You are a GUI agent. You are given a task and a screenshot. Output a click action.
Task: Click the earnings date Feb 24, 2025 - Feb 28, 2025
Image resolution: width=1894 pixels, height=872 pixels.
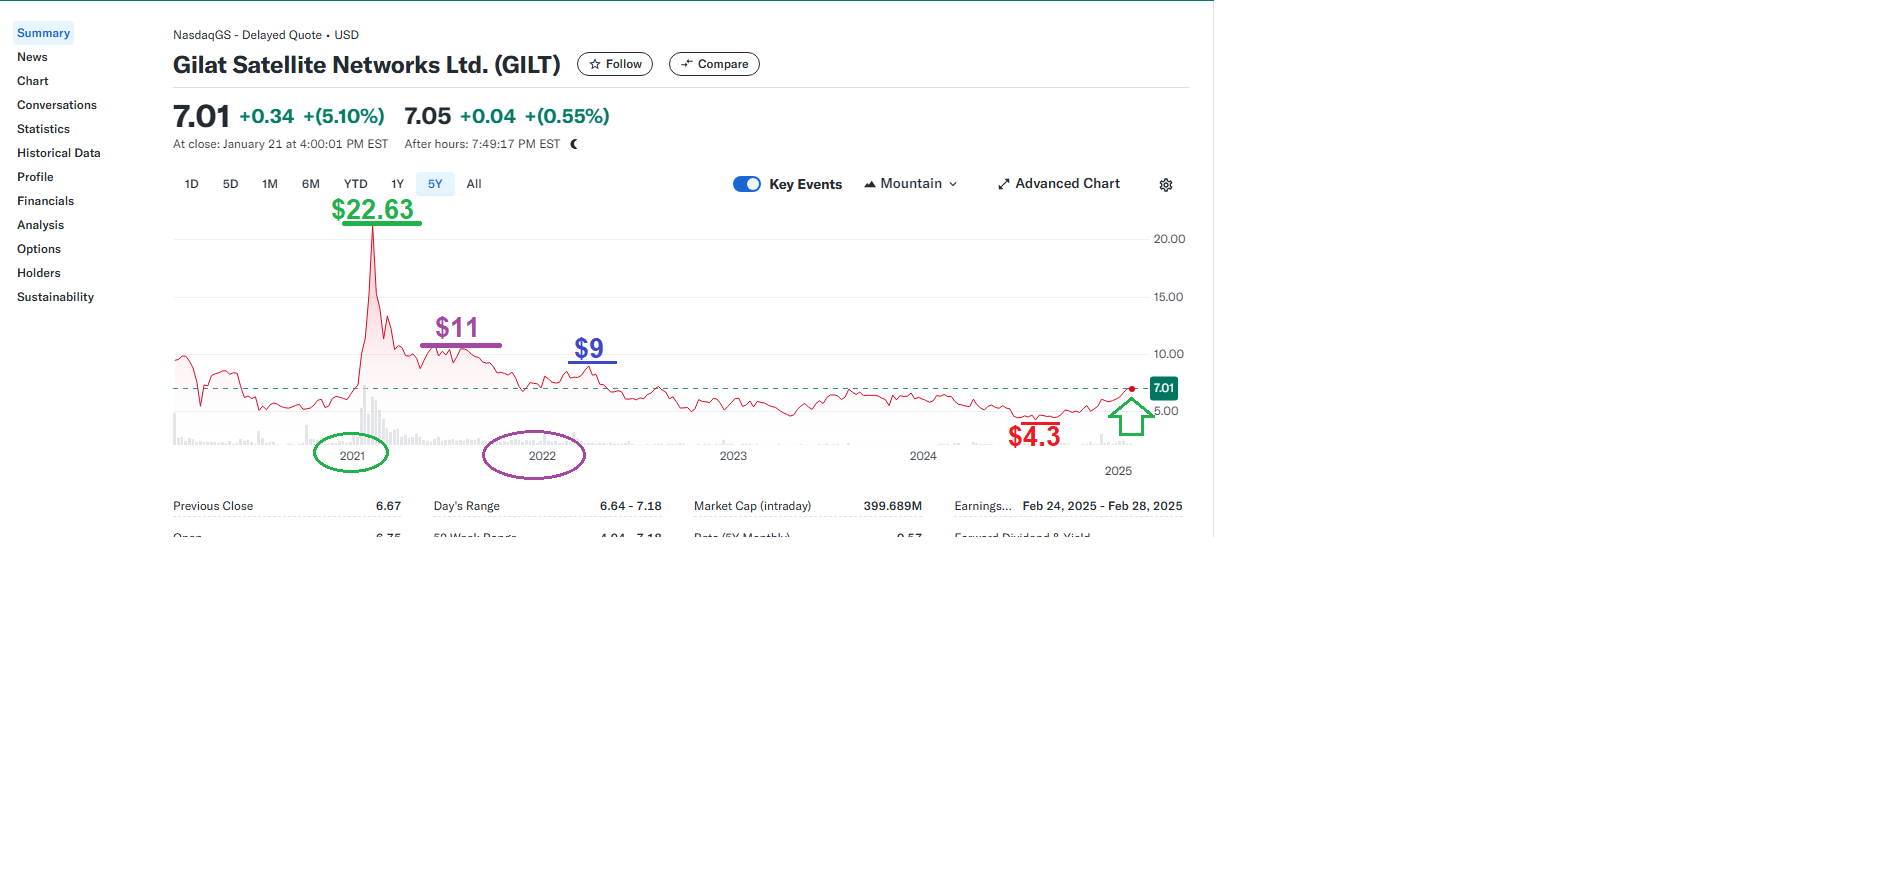pyautogui.click(x=1103, y=506)
